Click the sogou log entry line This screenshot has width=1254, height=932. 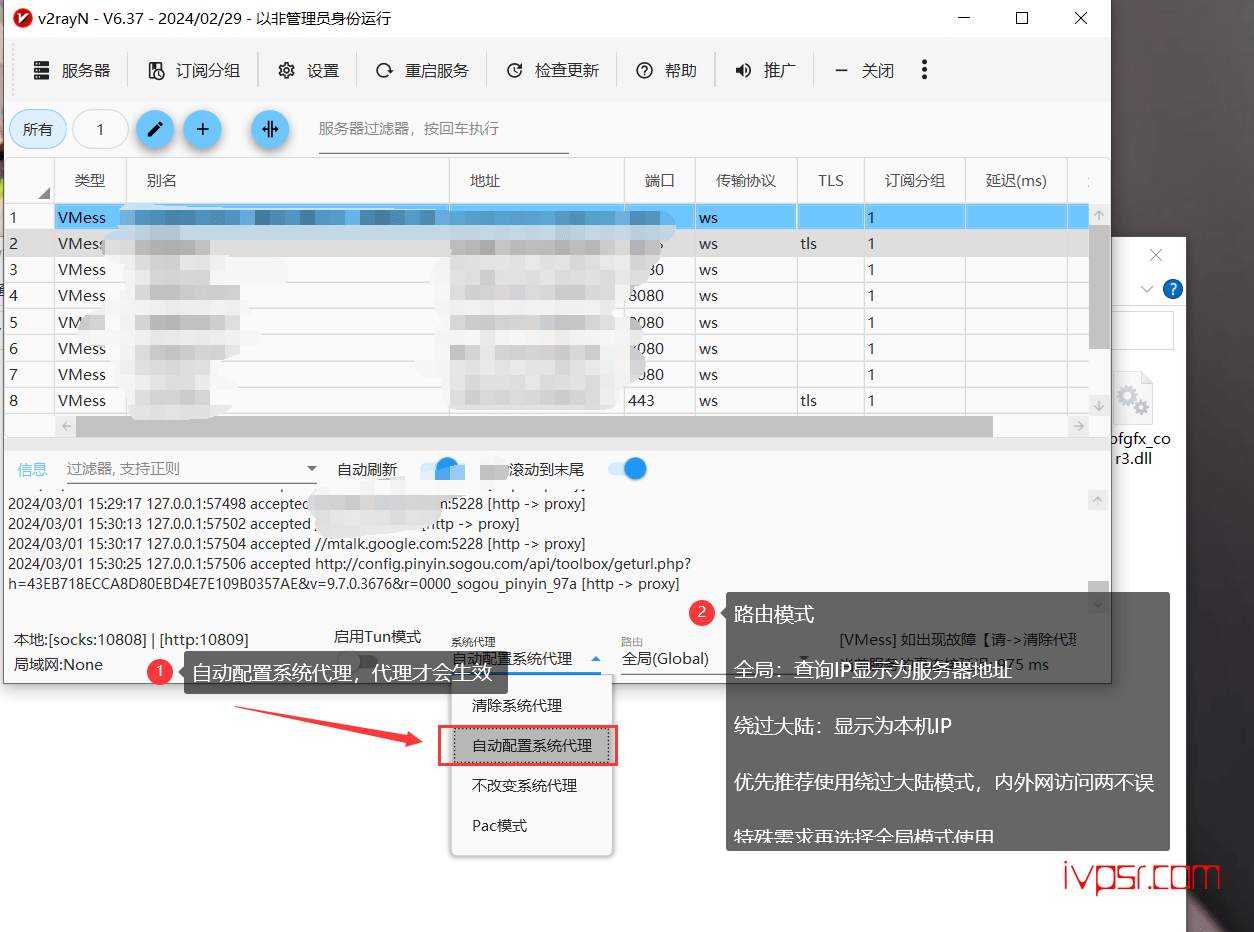pyautogui.click(x=349, y=574)
